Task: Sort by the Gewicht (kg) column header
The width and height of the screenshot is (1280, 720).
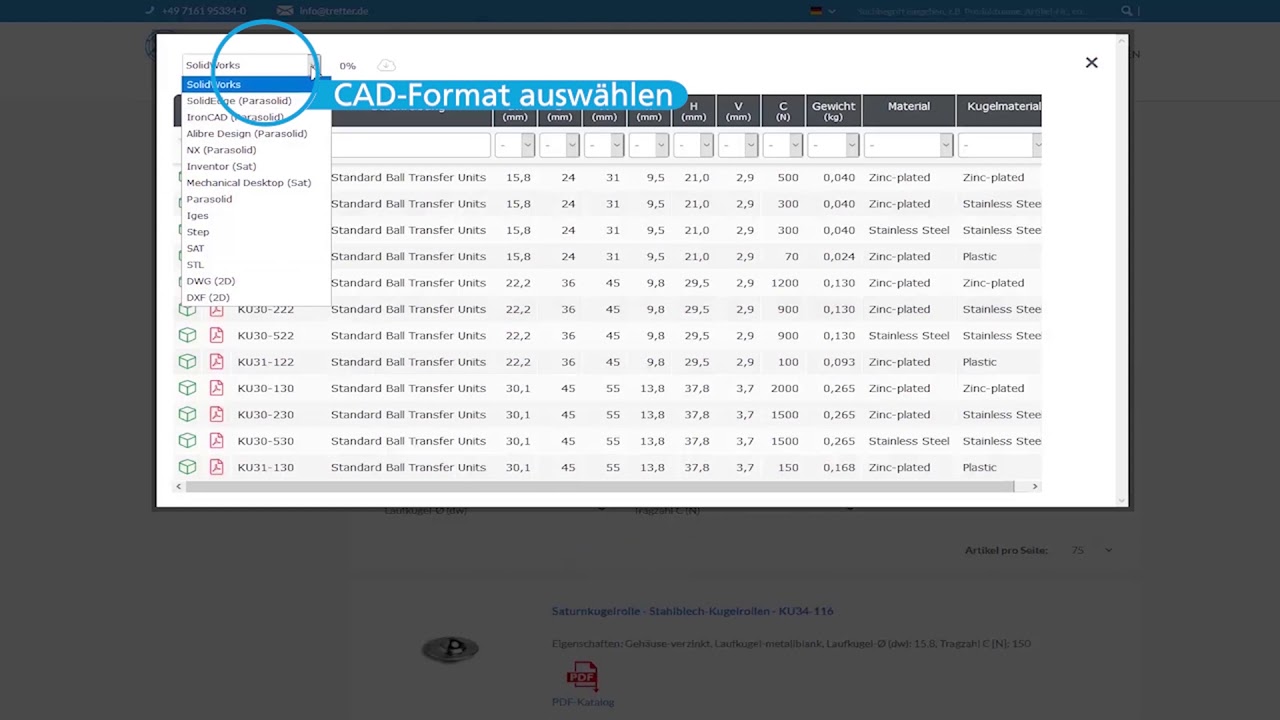Action: tap(833, 111)
